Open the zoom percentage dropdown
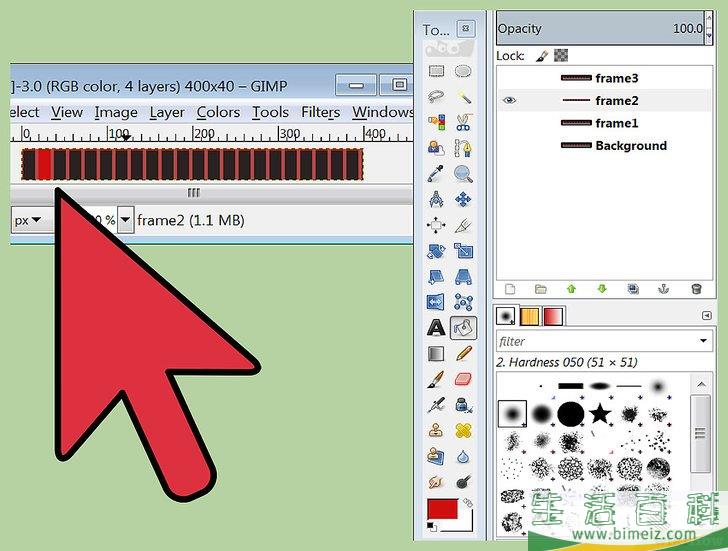This screenshot has height=551, width=728. coord(125,220)
